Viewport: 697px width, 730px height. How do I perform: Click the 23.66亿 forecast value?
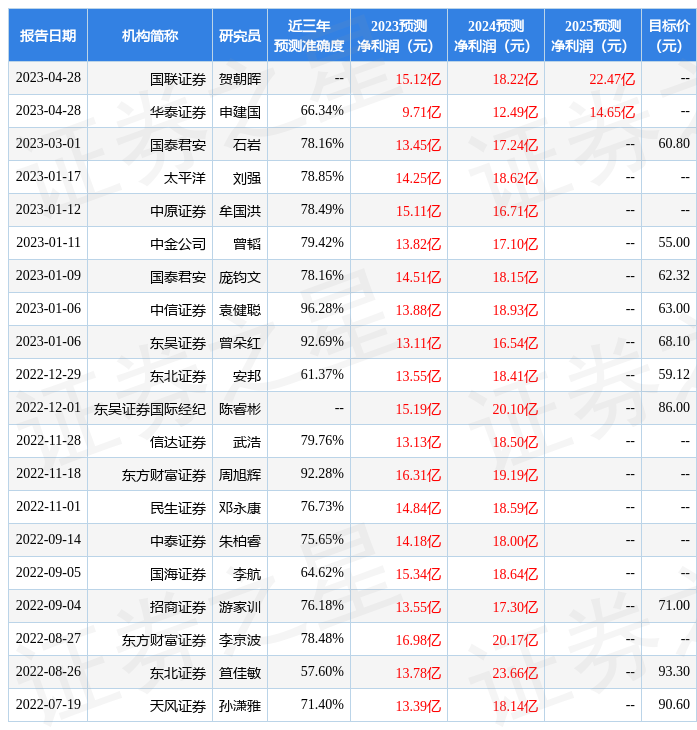pos(515,674)
